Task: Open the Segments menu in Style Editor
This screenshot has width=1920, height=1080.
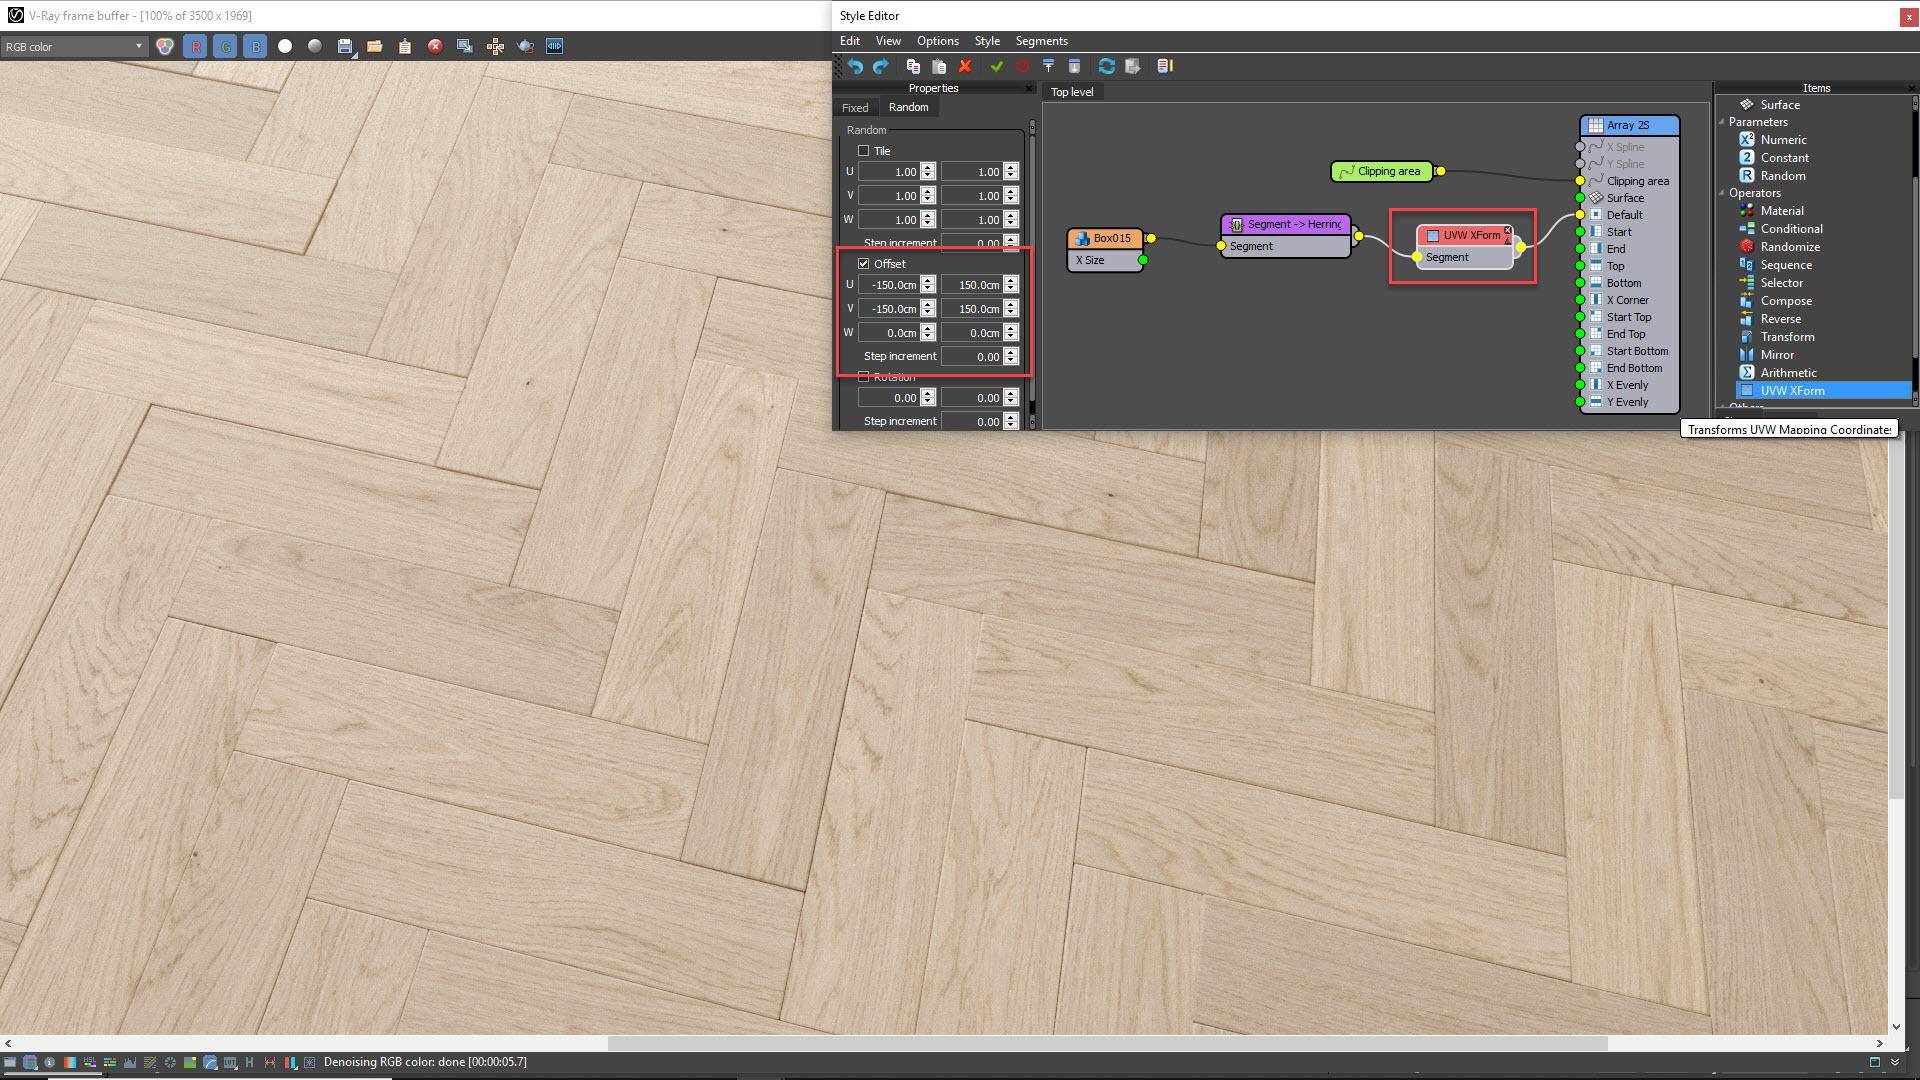Action: point(1041,41)
